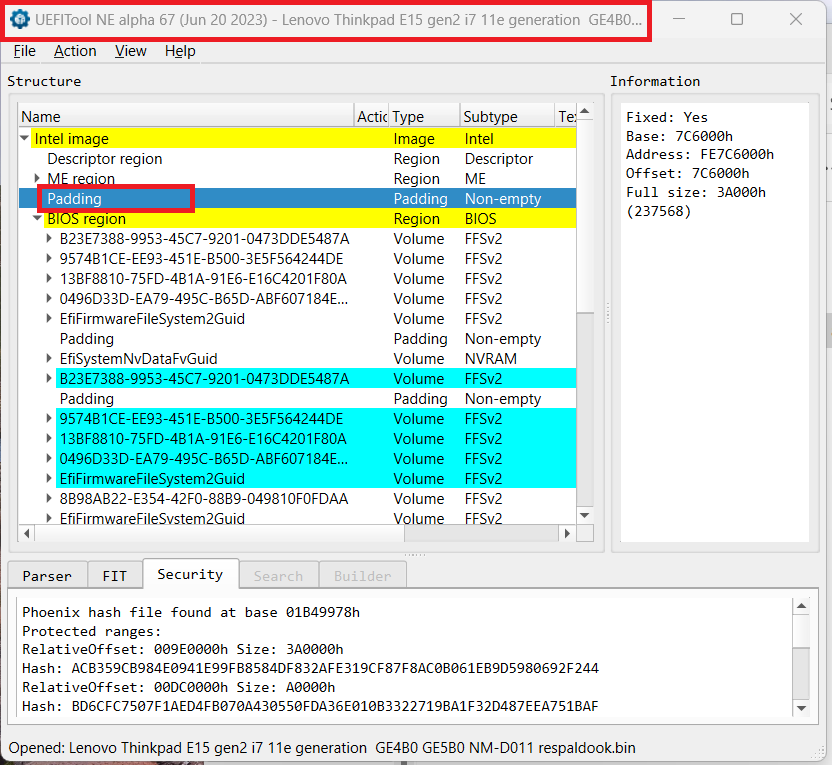Switch to the Parser tab

(x=47, y=576)
